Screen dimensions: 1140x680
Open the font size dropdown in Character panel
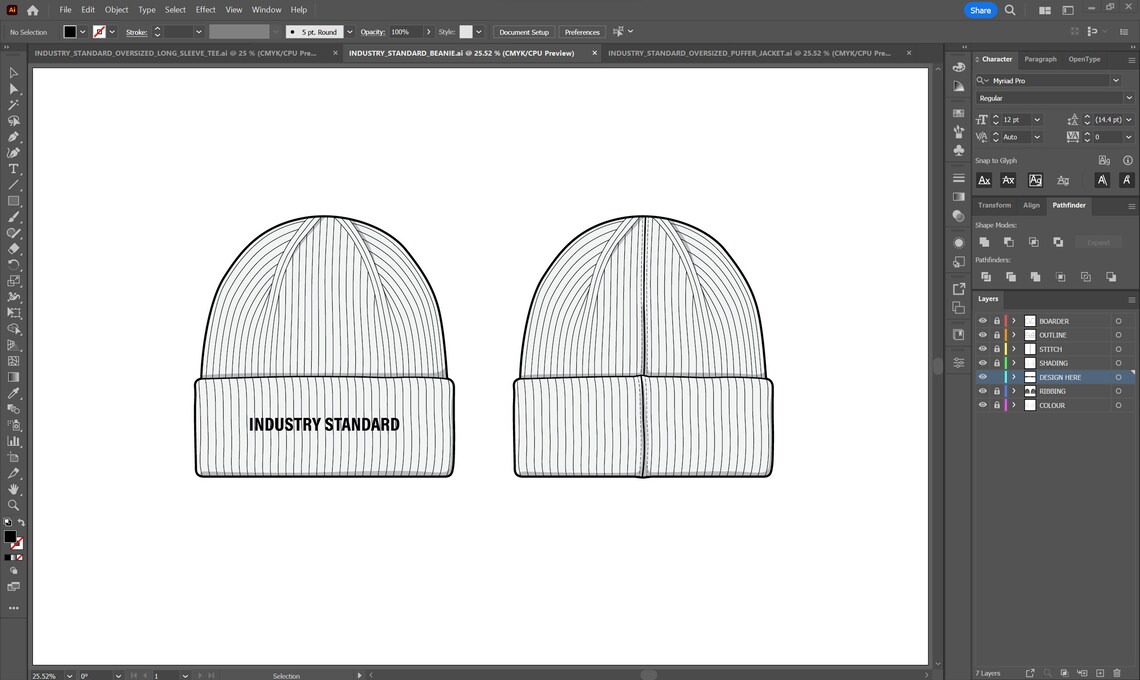pyautogui.click(x=1036, y=119)
